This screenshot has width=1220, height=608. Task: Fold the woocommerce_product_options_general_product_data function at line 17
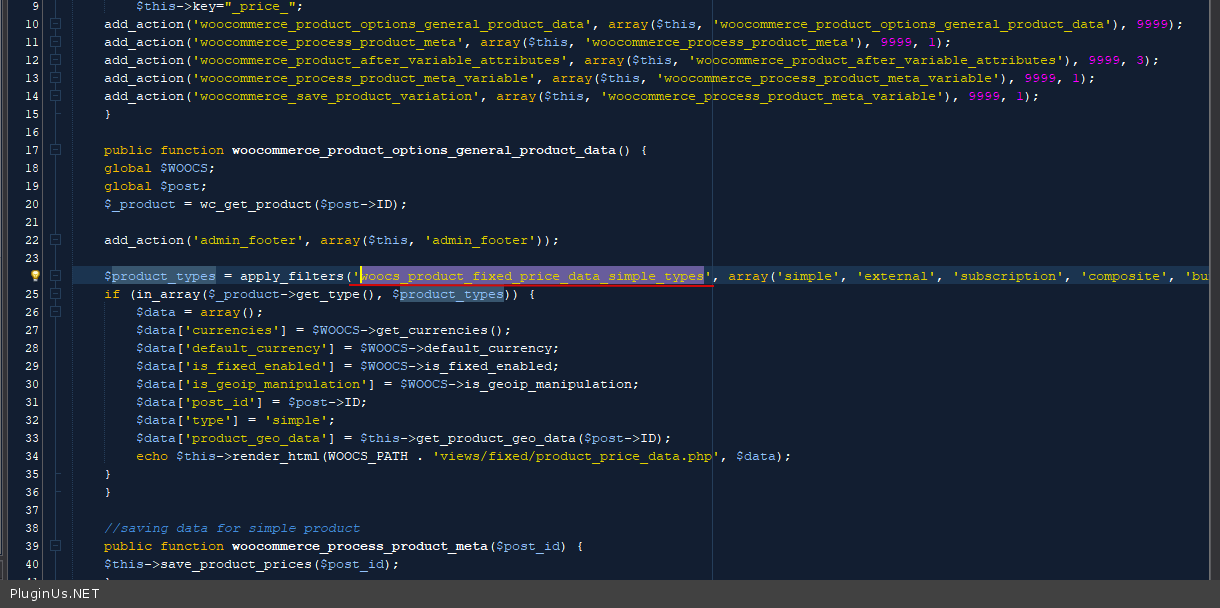point(55,150)
